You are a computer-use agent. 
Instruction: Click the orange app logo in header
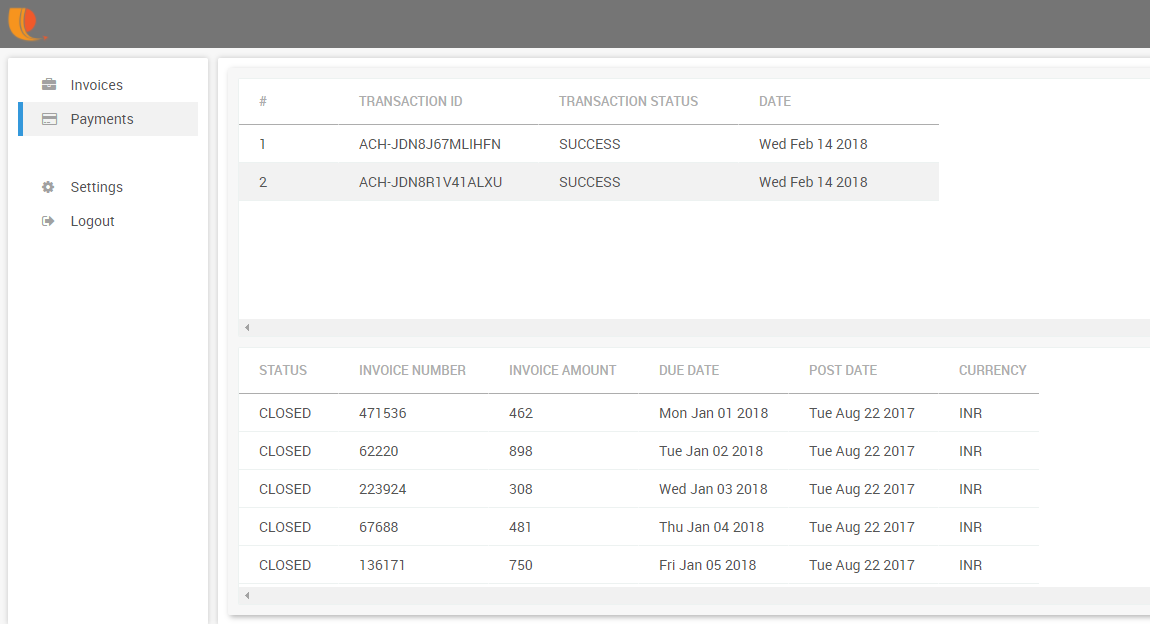click(x=26, y=23)
